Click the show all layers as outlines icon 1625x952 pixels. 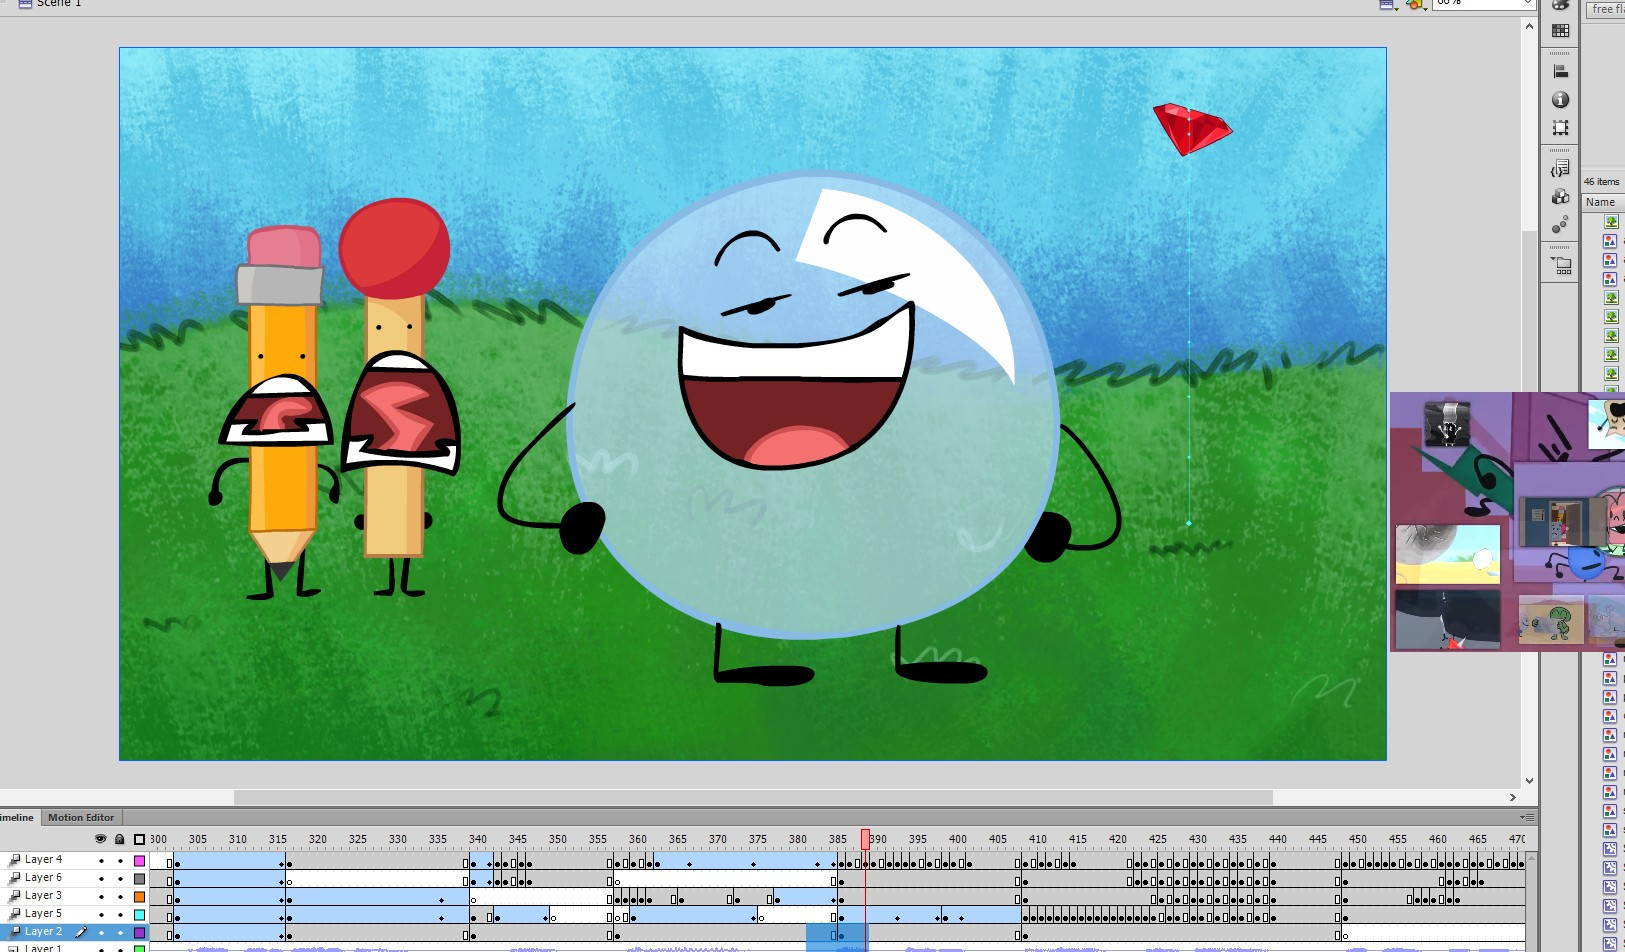point(139,839)
